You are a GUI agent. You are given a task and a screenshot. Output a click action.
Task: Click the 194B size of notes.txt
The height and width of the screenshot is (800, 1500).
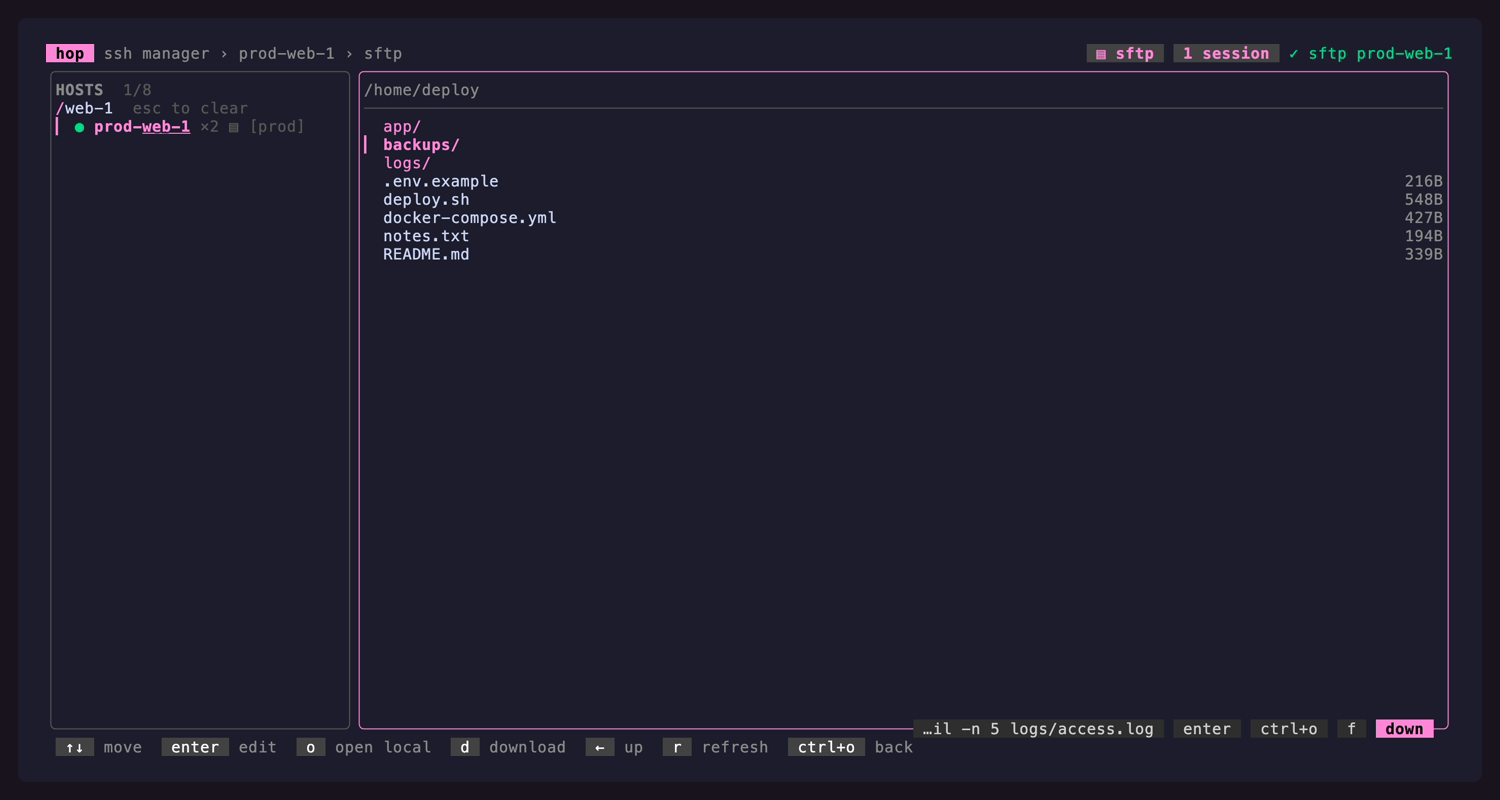coord(1424,236)
